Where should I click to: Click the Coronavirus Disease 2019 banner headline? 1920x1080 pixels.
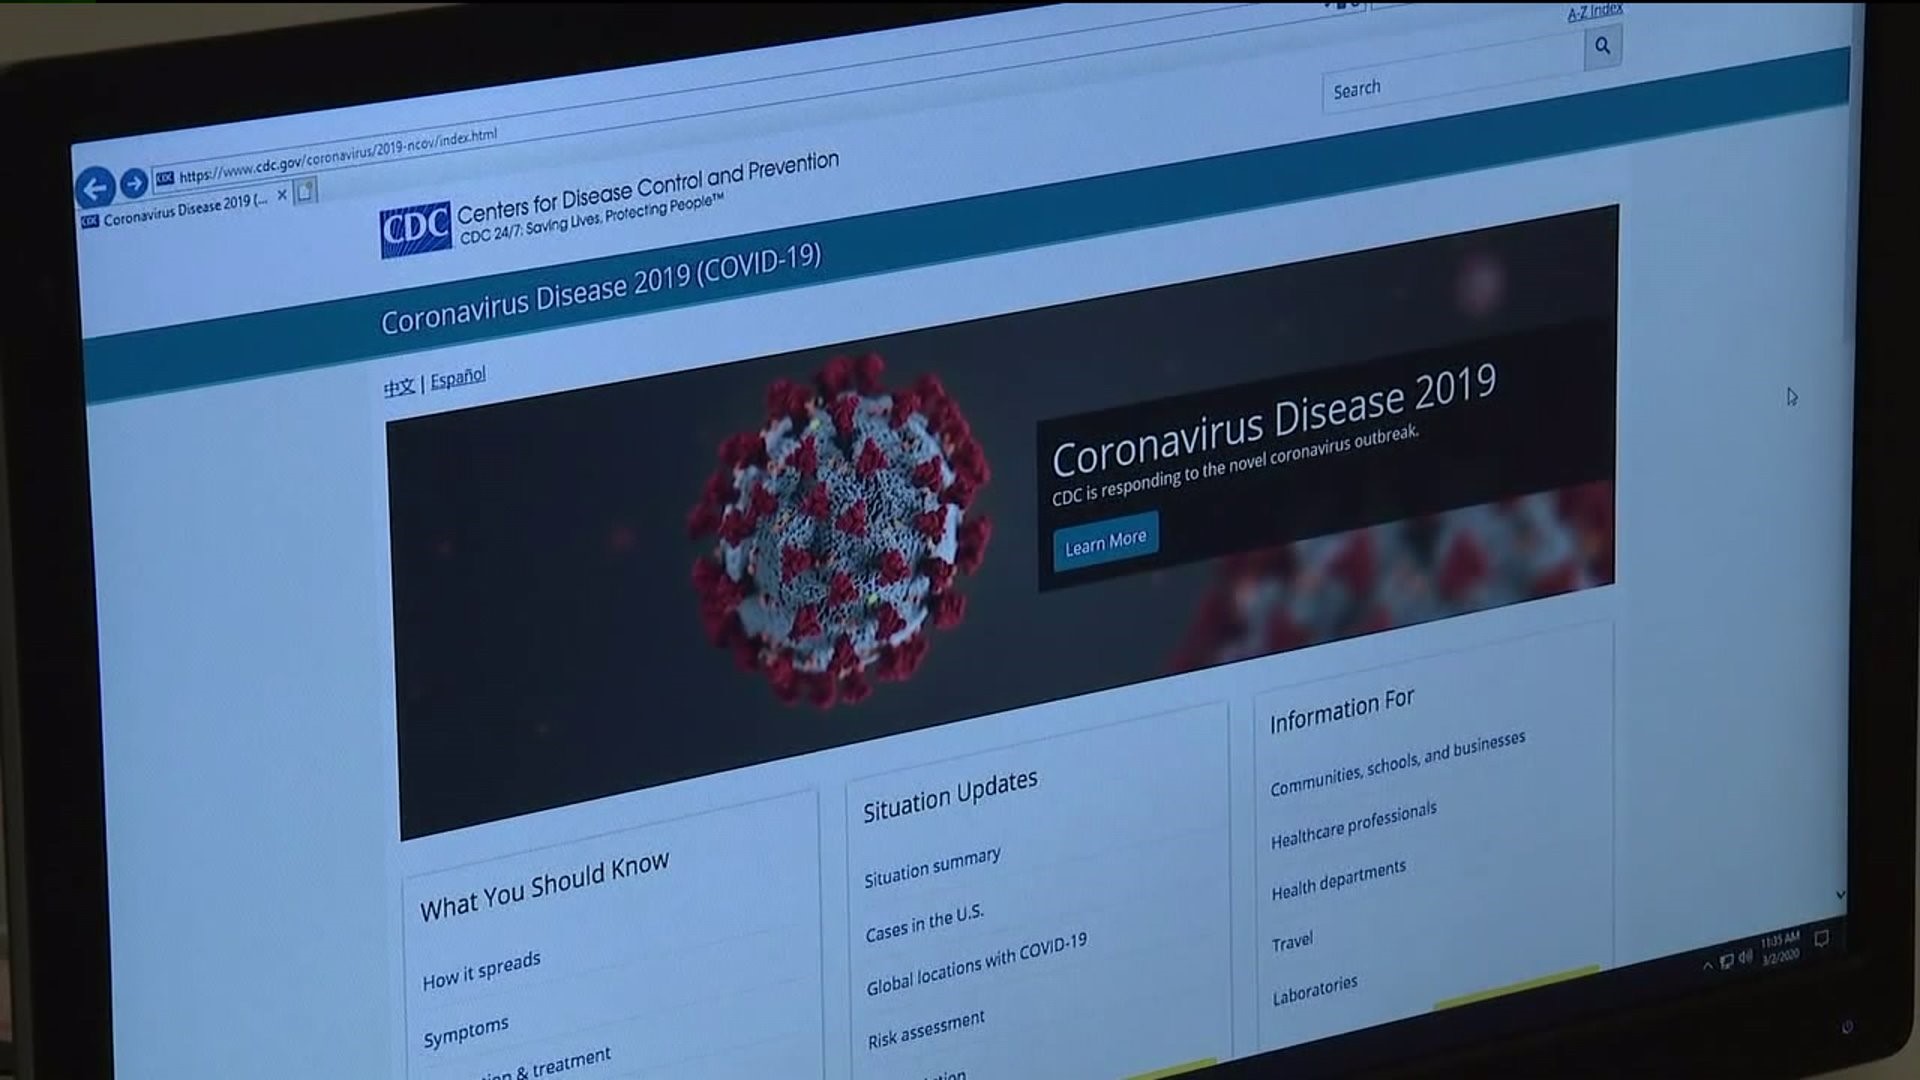click(x=1274, y=420)
